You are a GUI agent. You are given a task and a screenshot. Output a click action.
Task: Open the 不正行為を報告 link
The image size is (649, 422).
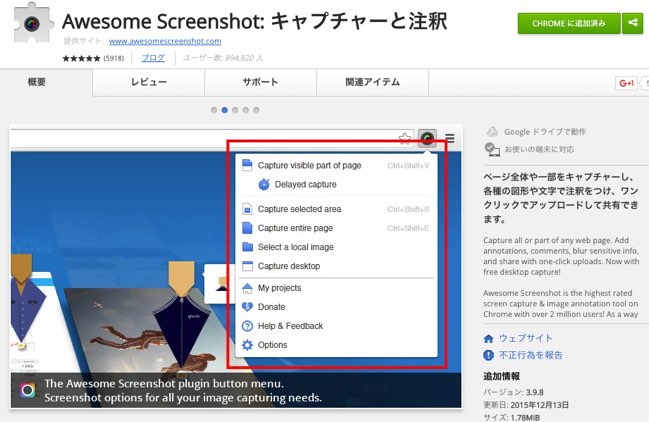pyautogui.click(x=531, y=355)
